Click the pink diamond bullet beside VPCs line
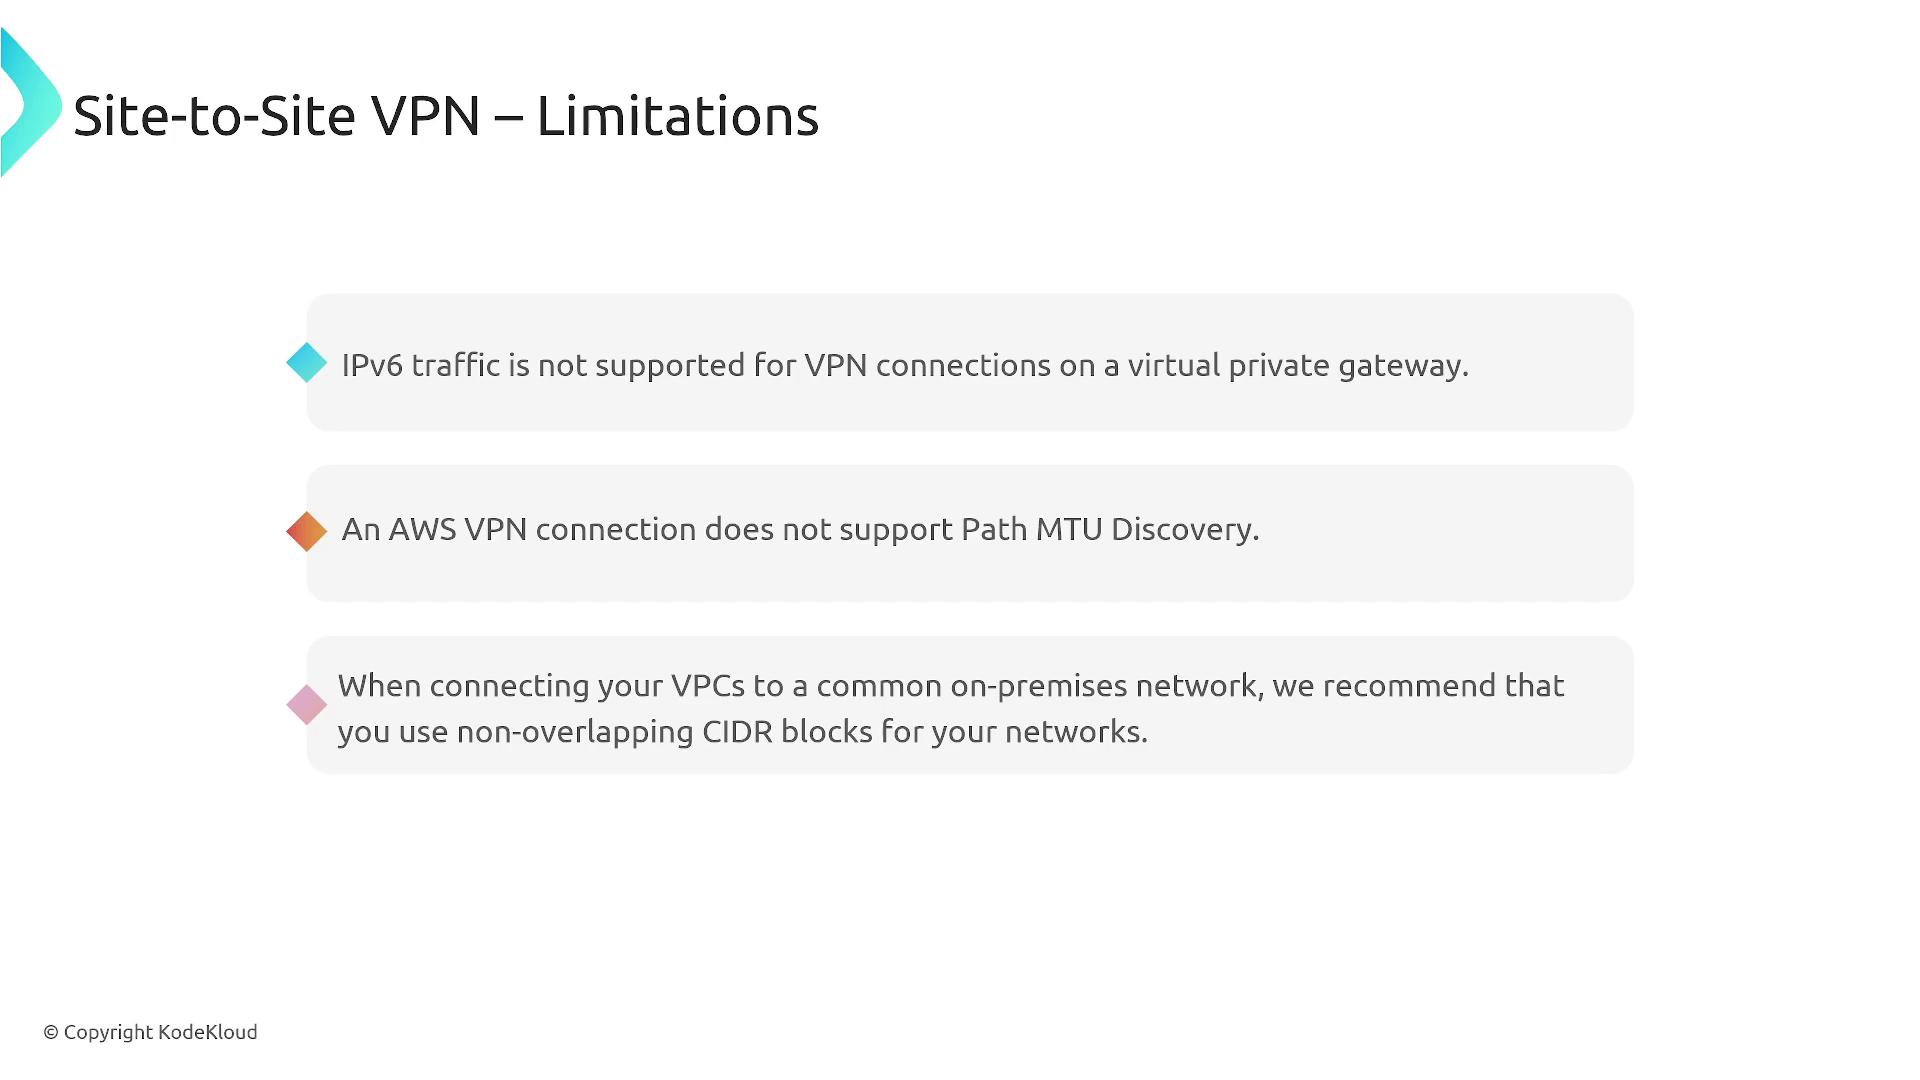1920x1080 pixels. [x=306, y=705]
